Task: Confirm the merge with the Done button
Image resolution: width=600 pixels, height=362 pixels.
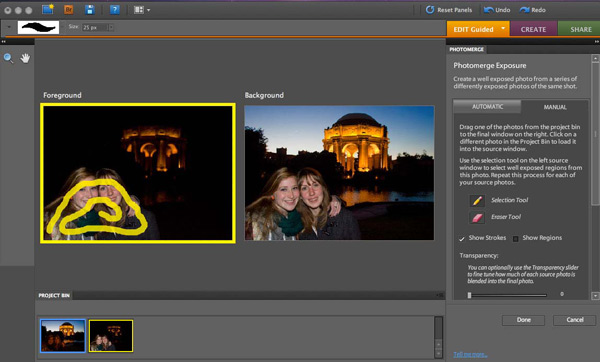Action: click(523, 320)
